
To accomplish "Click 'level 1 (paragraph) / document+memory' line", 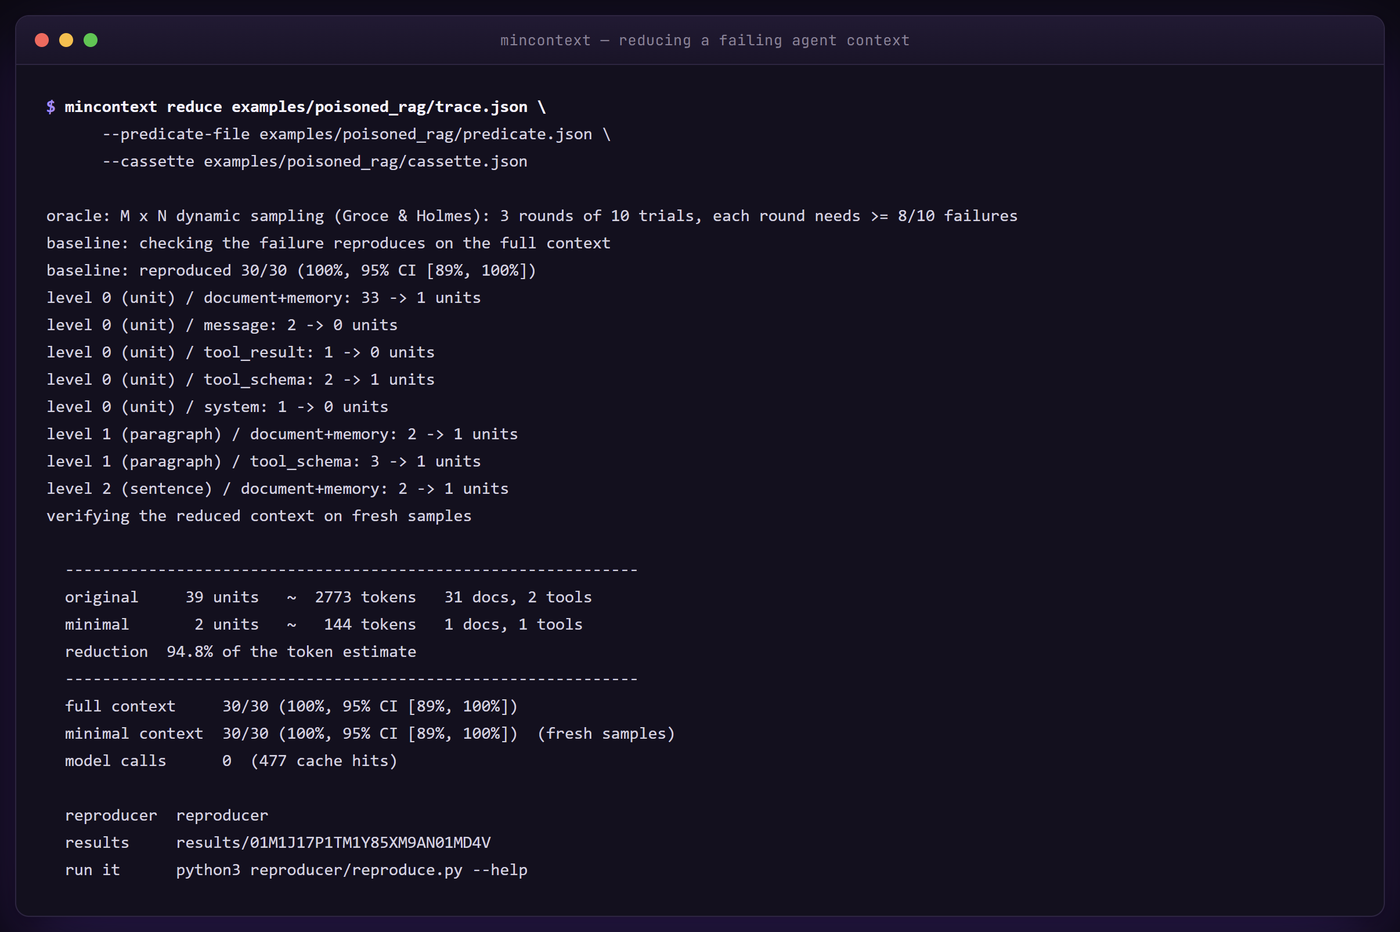I will click(x=282, y=434).
